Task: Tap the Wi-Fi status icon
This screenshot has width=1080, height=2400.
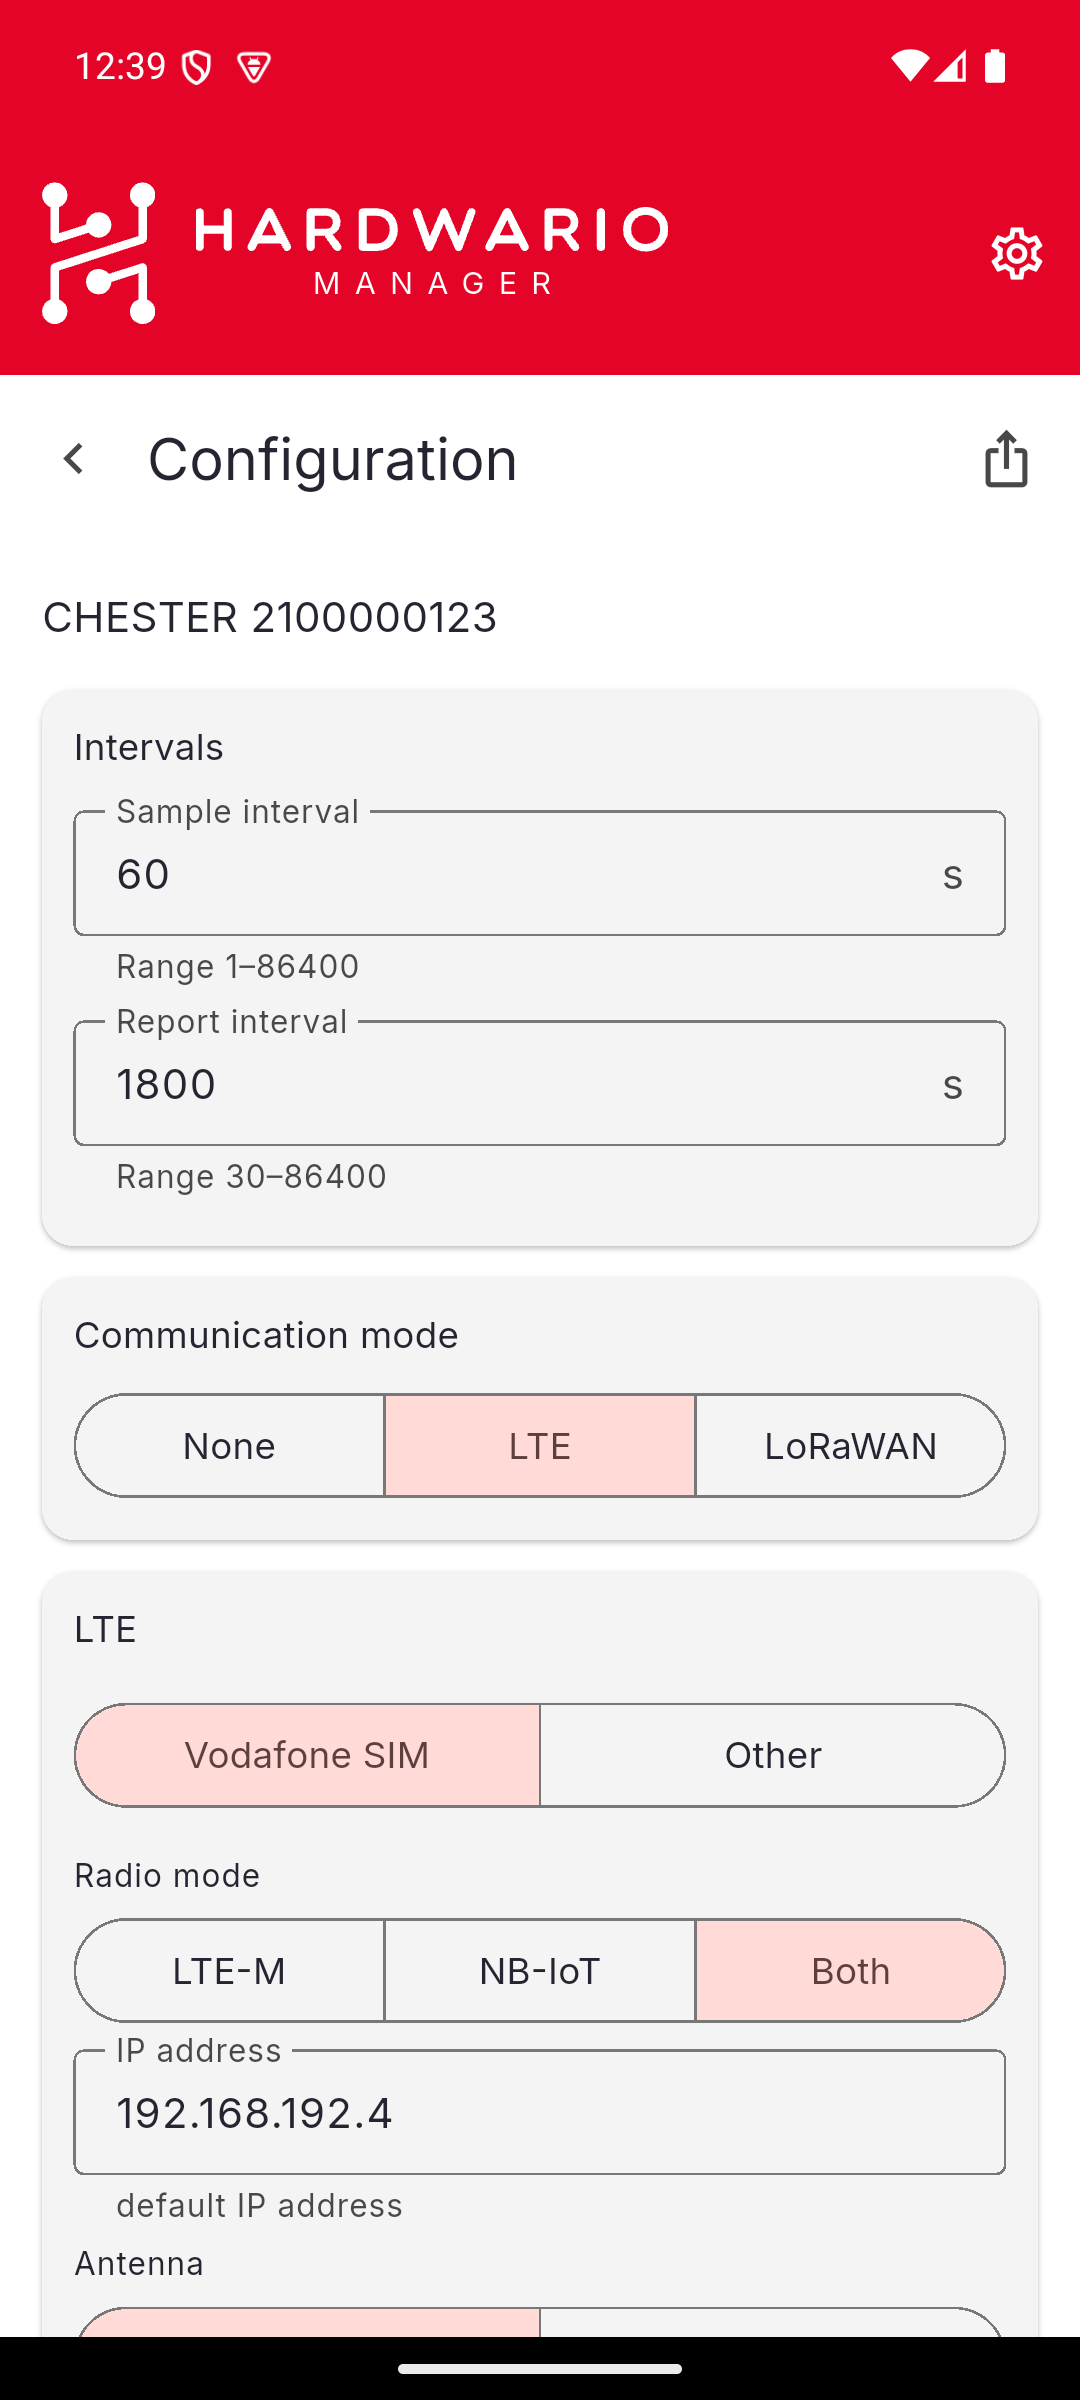Action: coord(909,66)
